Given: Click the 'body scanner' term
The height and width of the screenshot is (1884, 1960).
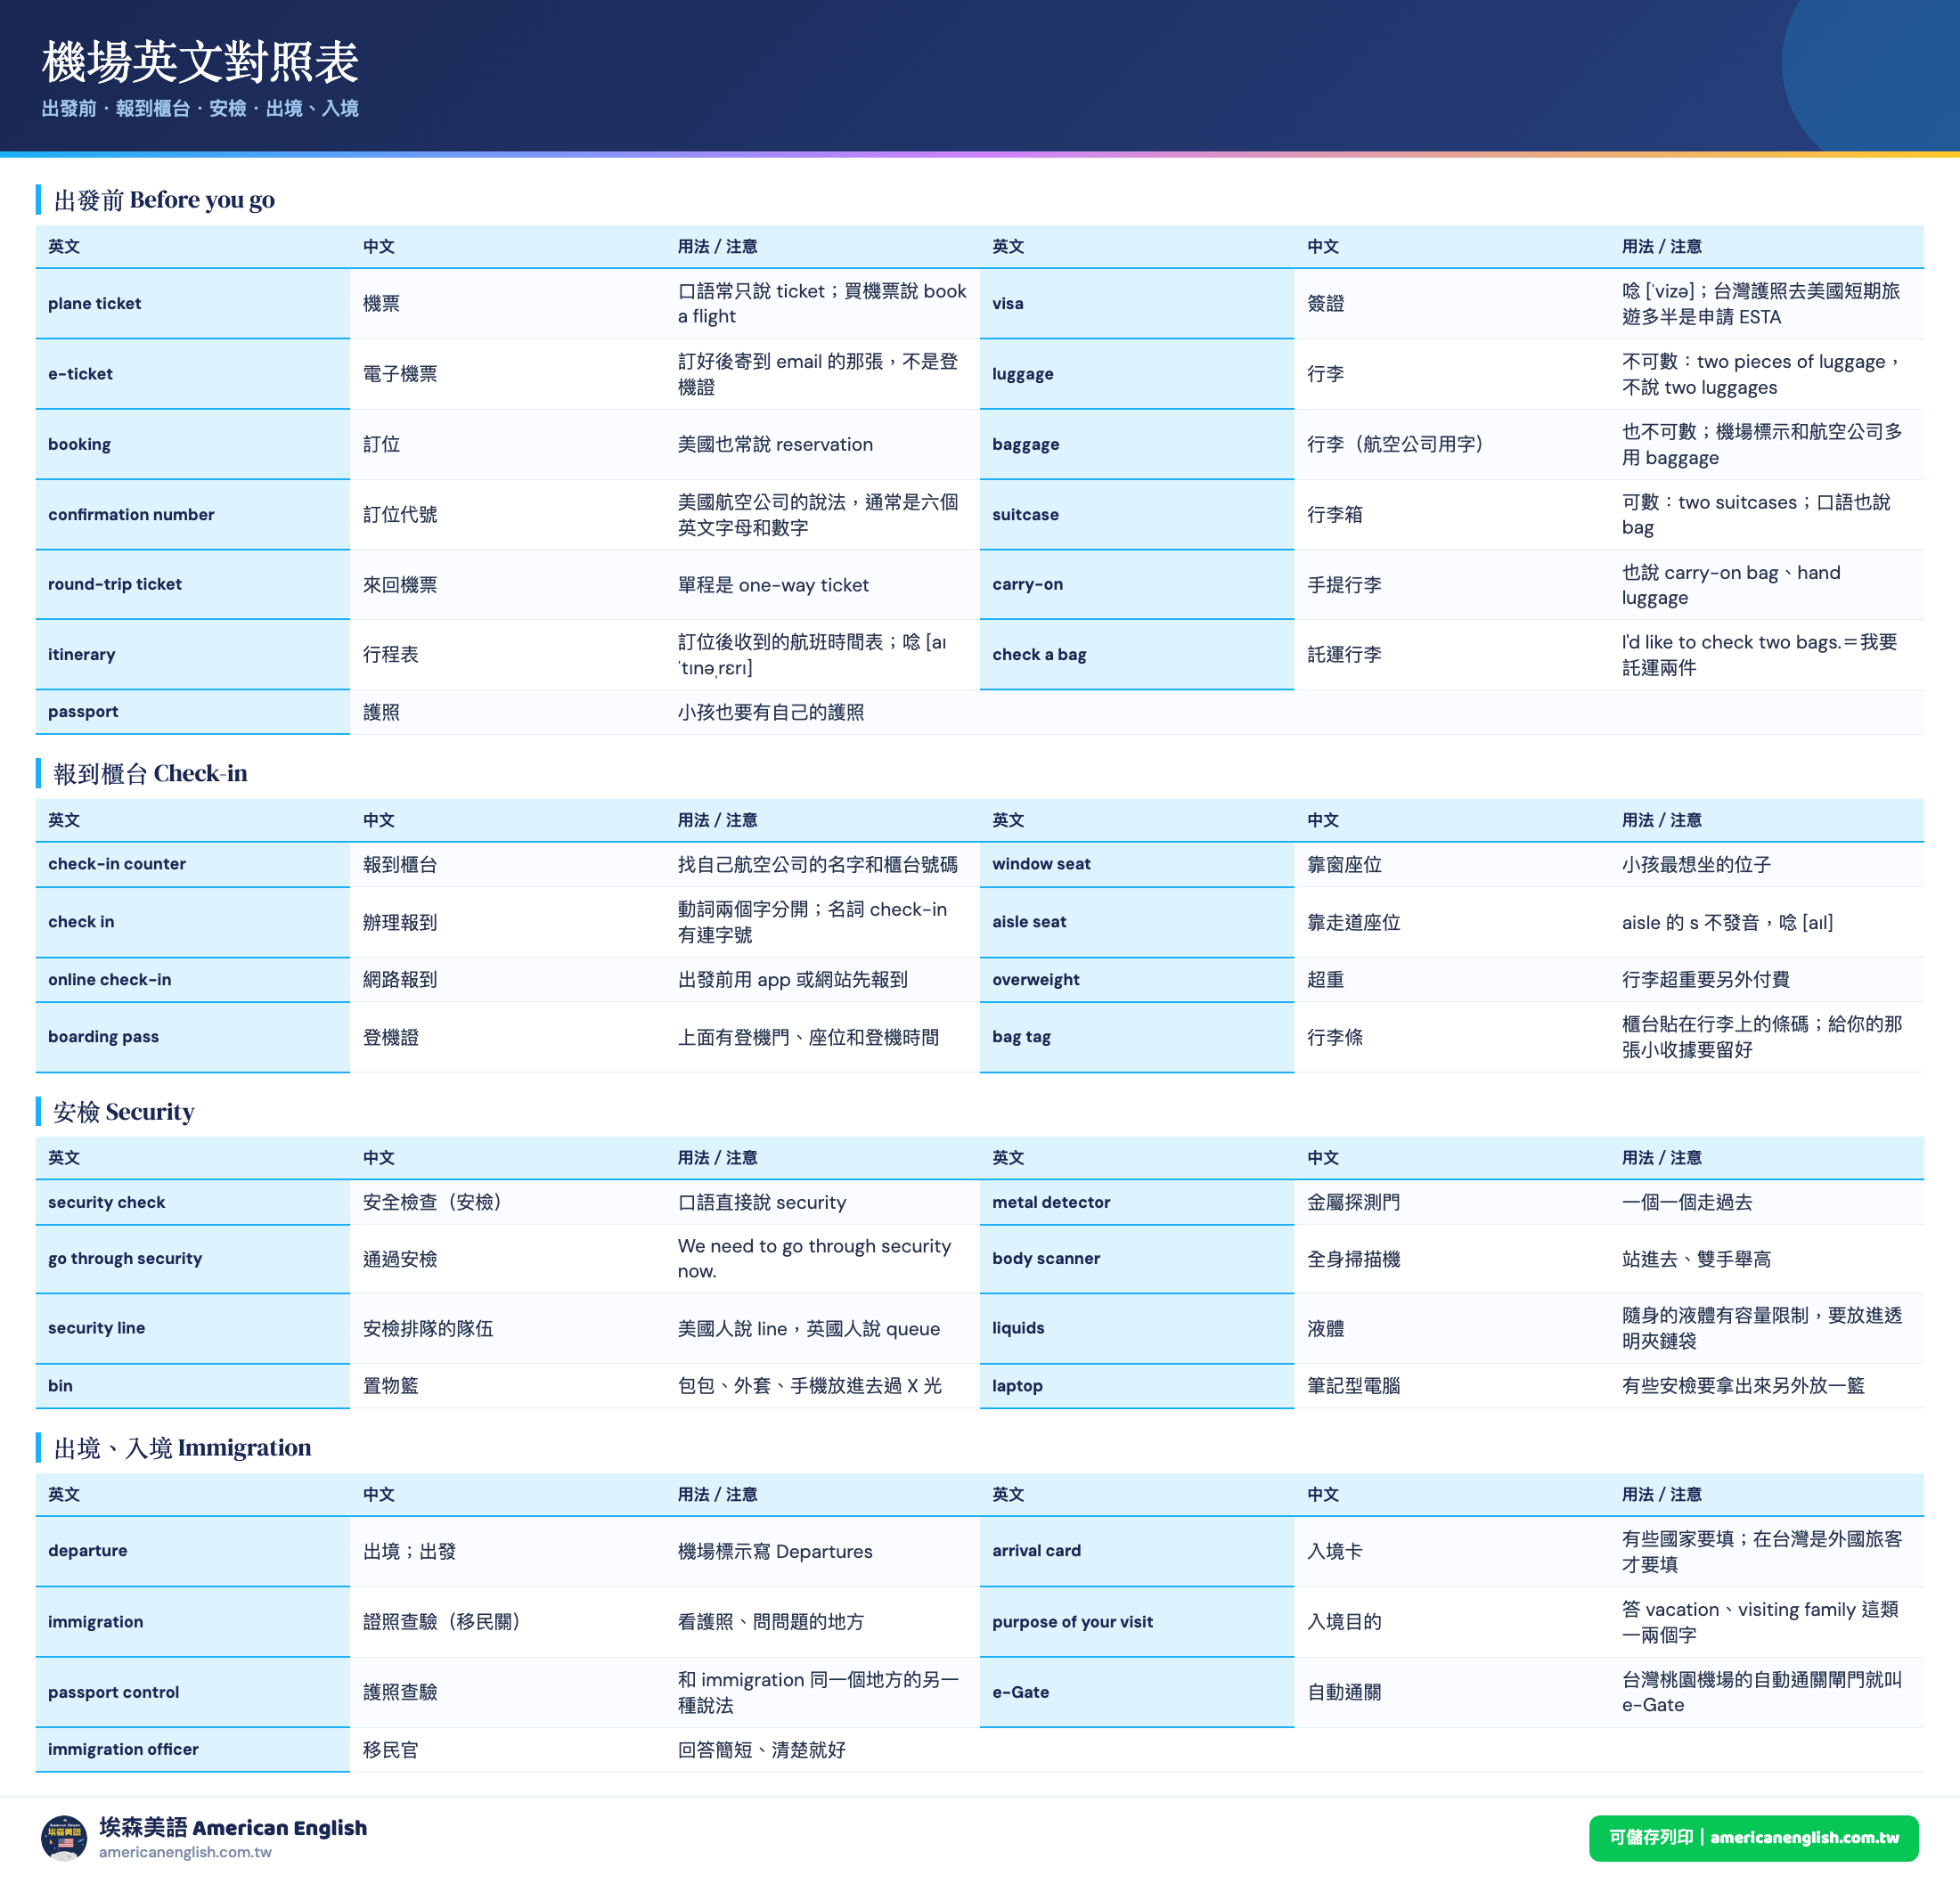Looking at the screenshot, I should tap(1046, 1259).
